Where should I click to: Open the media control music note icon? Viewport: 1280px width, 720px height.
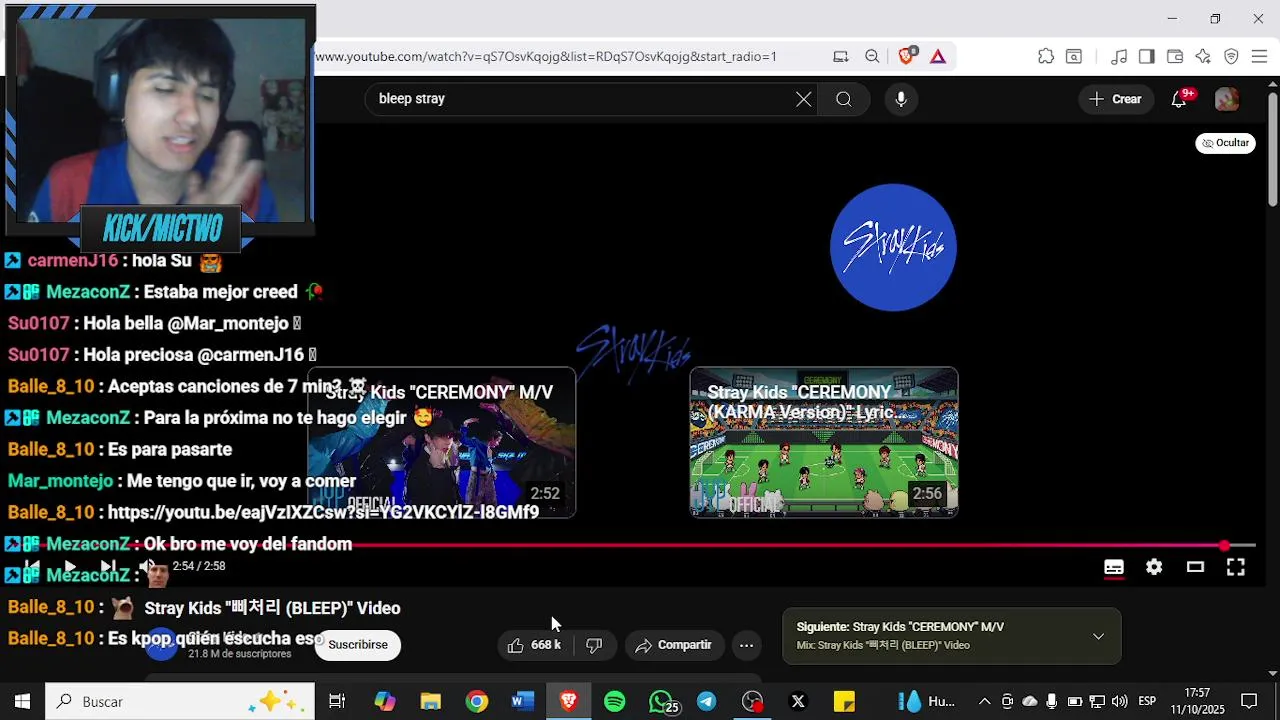(x=1120, y=57)
